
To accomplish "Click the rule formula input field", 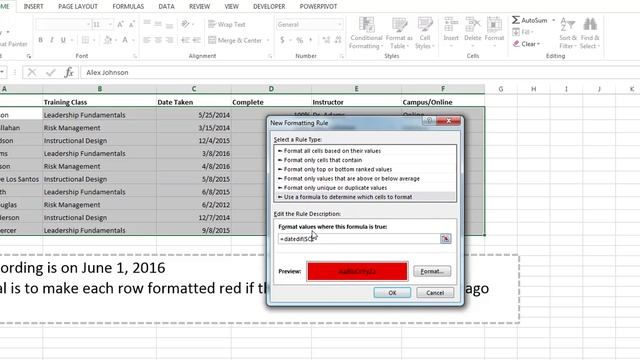I will coord(359,239).
